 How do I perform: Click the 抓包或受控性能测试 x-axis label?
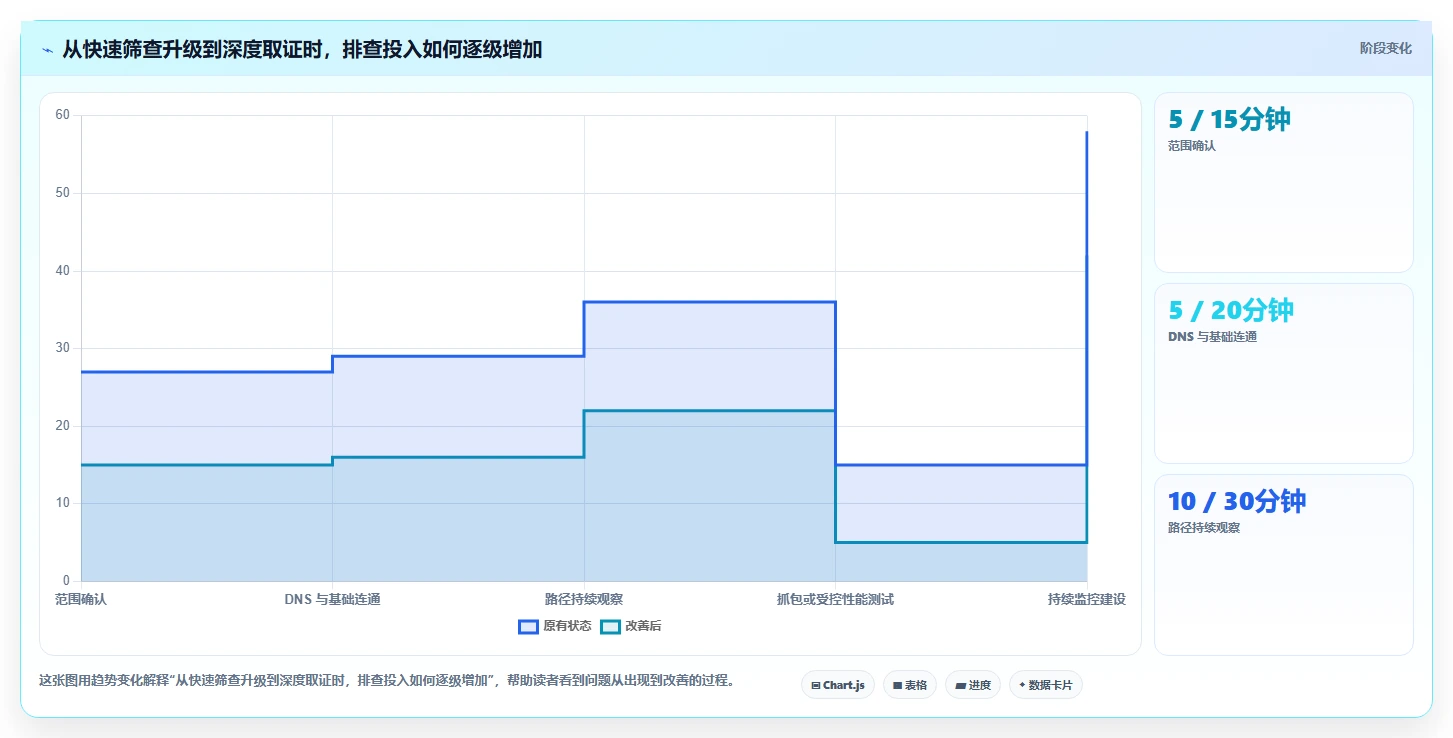tap(835, 599)
